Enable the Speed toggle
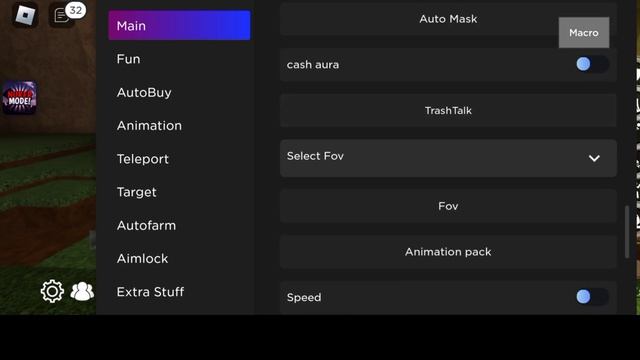 pos(592,297)
